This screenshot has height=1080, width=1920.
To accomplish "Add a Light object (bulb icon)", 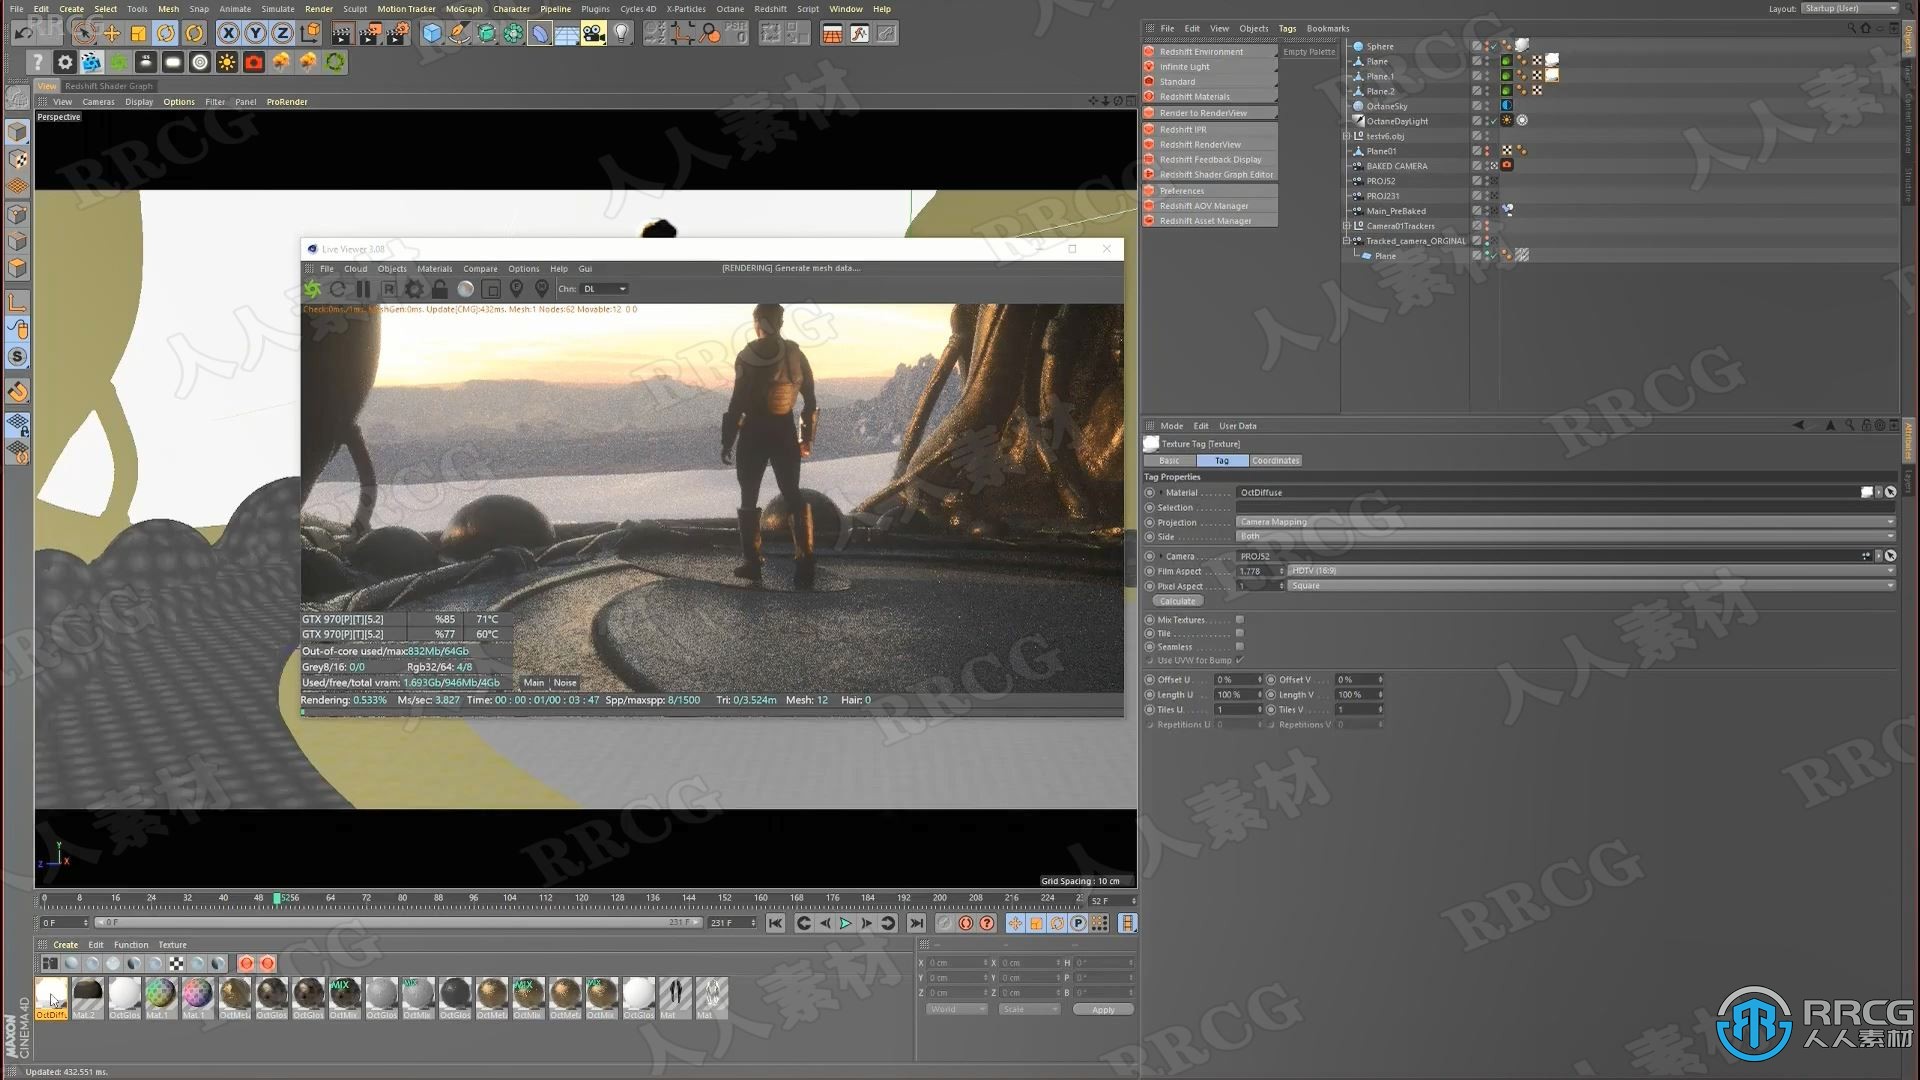I will [x=621, y=33].
